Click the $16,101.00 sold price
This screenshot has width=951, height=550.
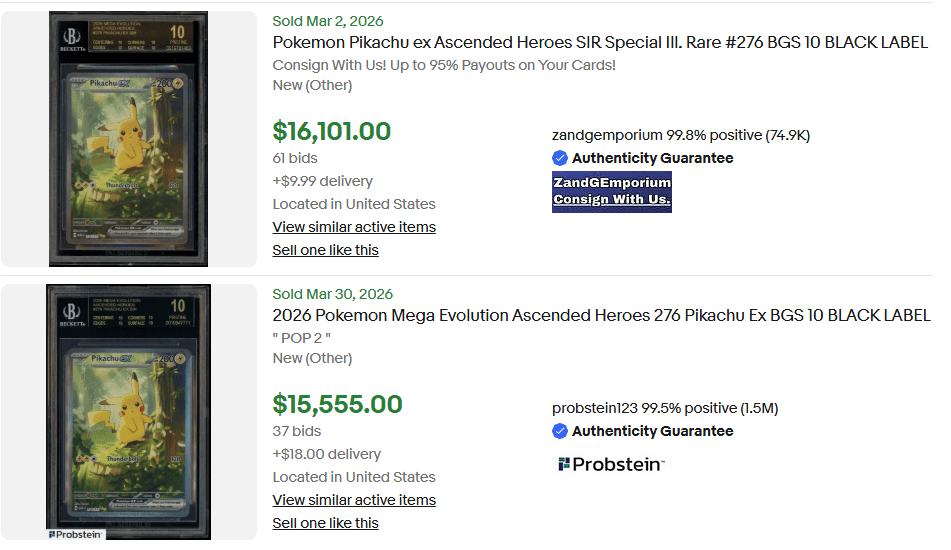[332, 131]
